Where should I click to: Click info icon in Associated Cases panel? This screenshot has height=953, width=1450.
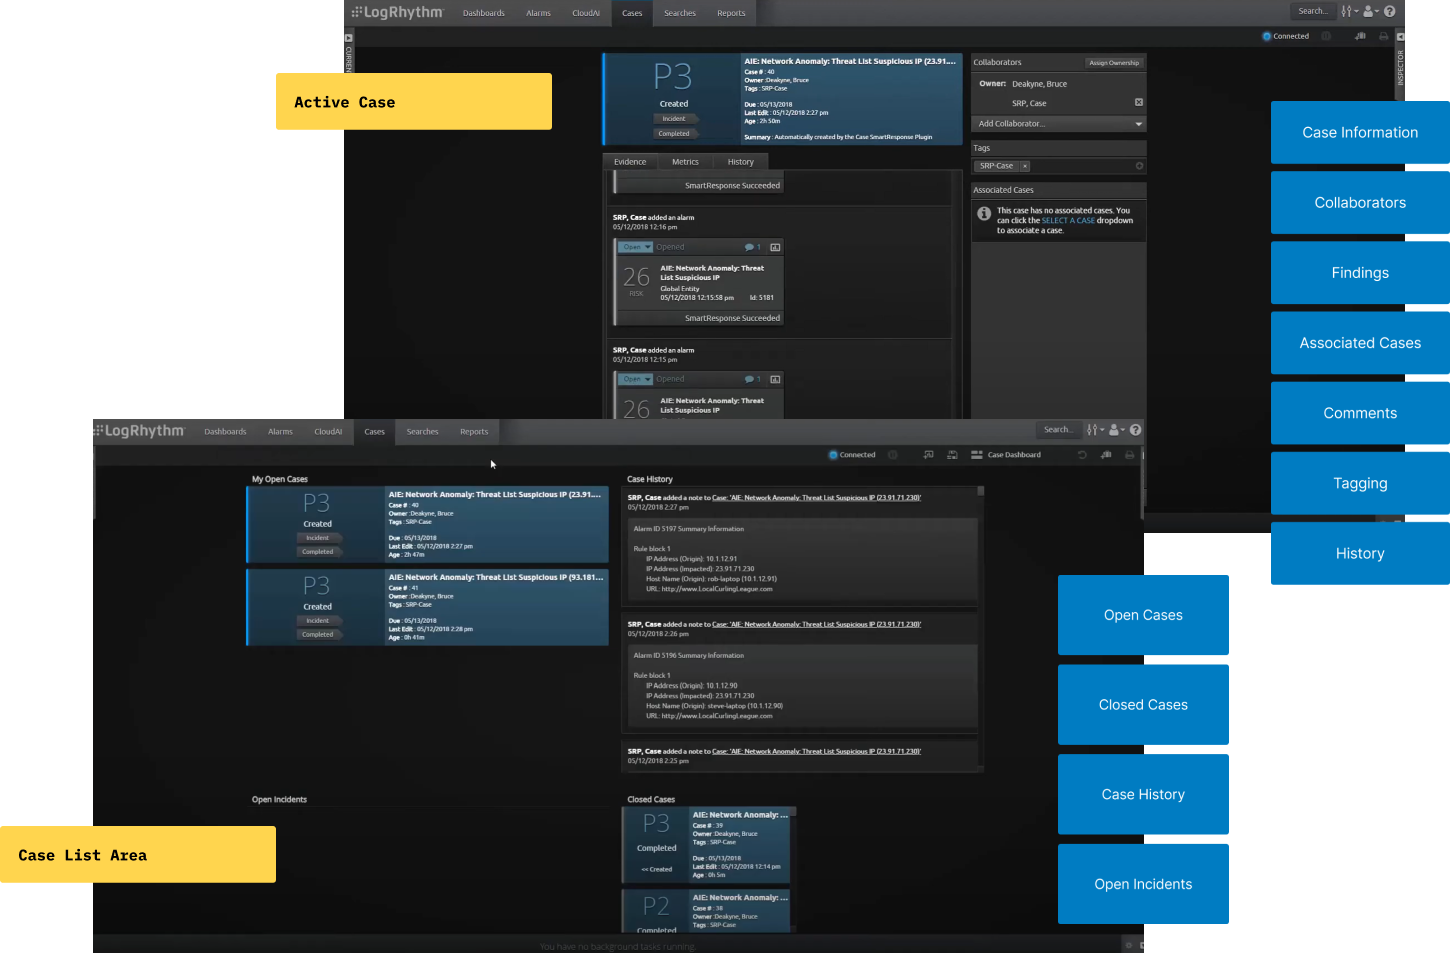(x=984, y=214)
